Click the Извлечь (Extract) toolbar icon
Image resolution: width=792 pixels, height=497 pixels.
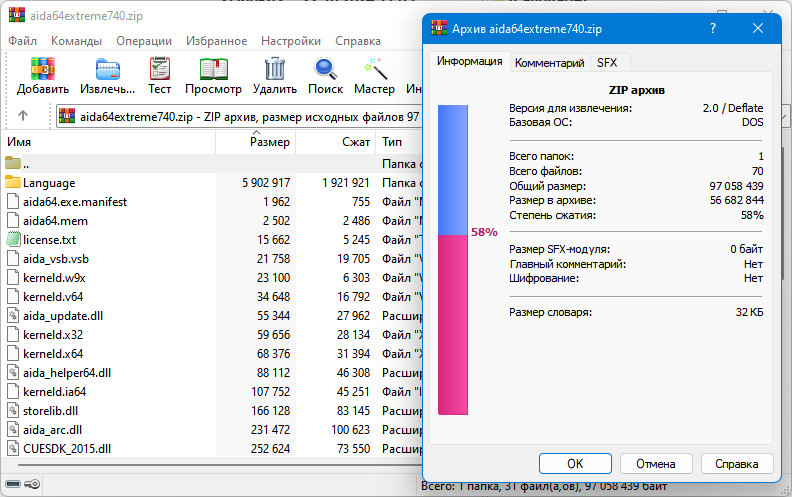pos(108,69)
